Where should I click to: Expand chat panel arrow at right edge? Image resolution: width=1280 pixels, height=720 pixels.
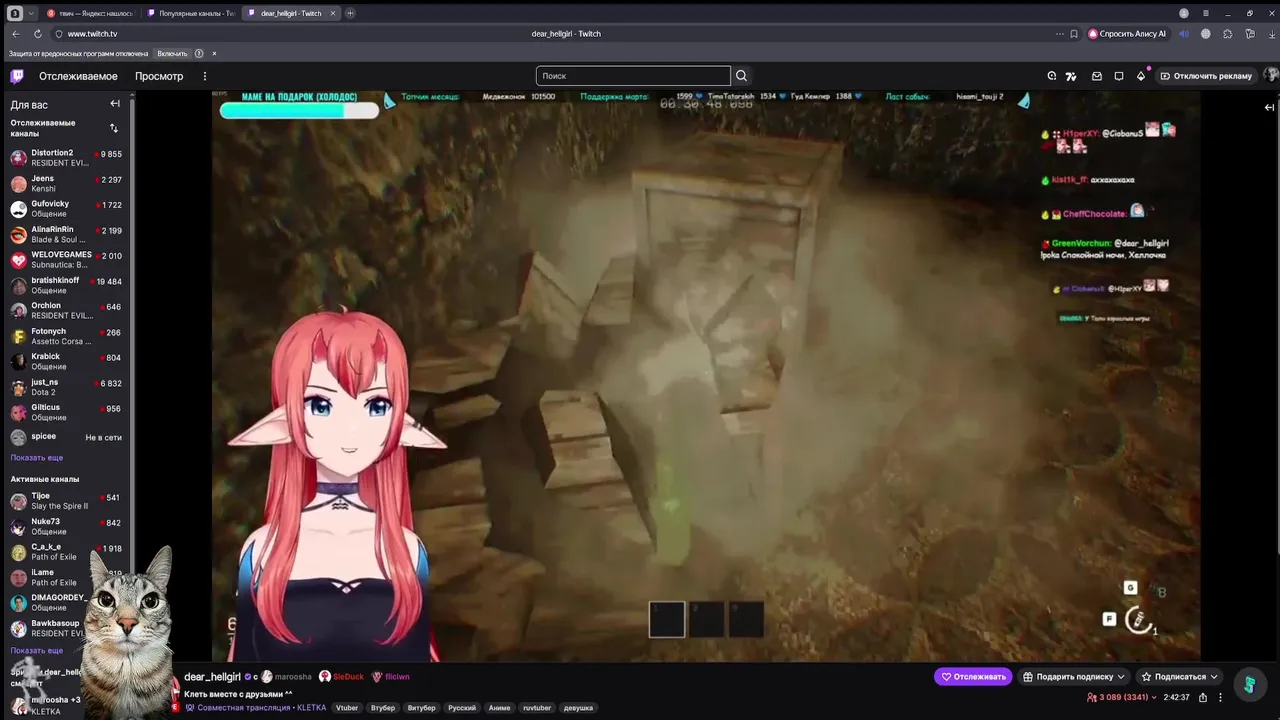(x=1269, y=107)
